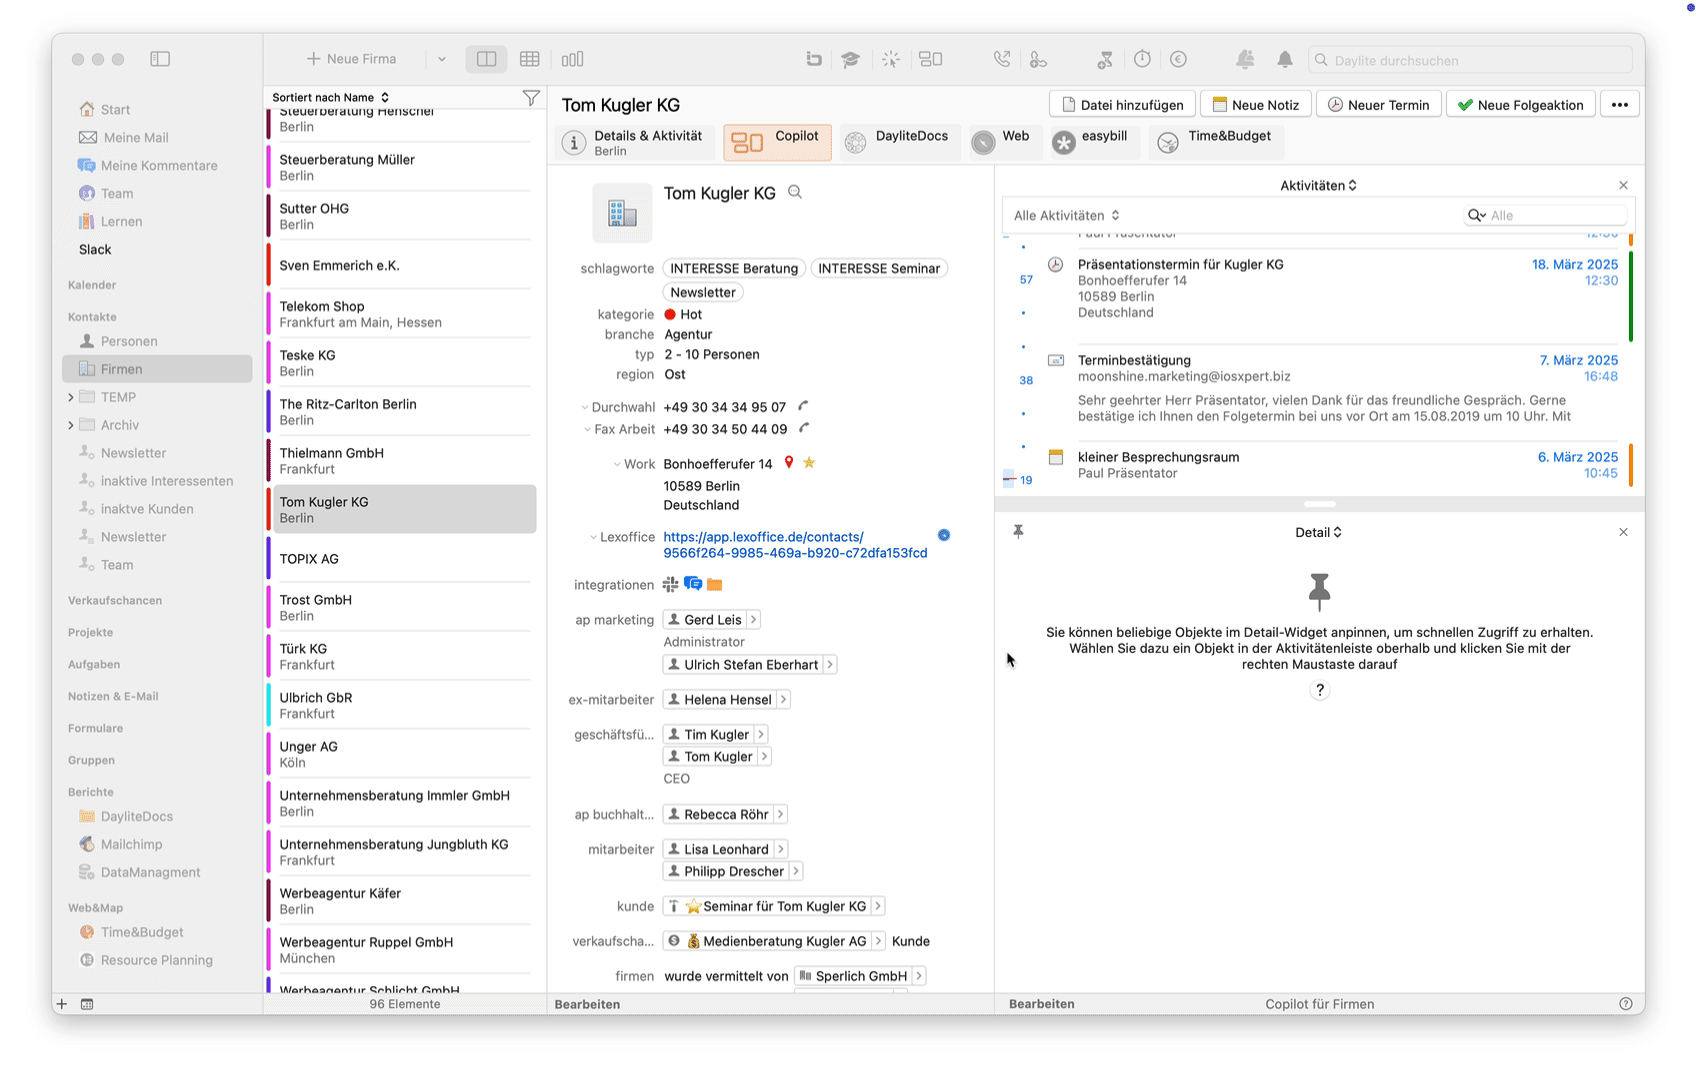Screen dimensions: 1696x1084
Task: Switch to column split view layout
Action: tap(487, 59)
